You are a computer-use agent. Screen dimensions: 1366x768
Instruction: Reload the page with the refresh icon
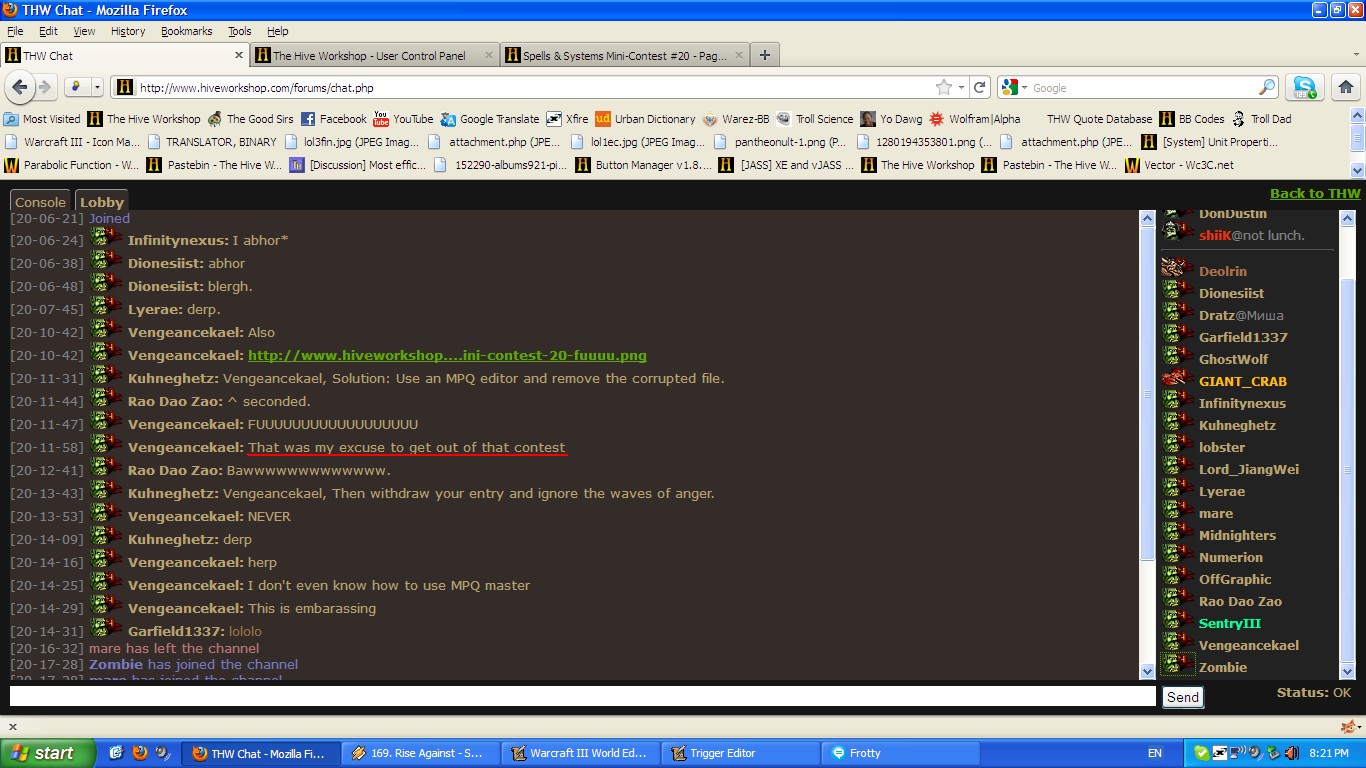click(980, 87)
